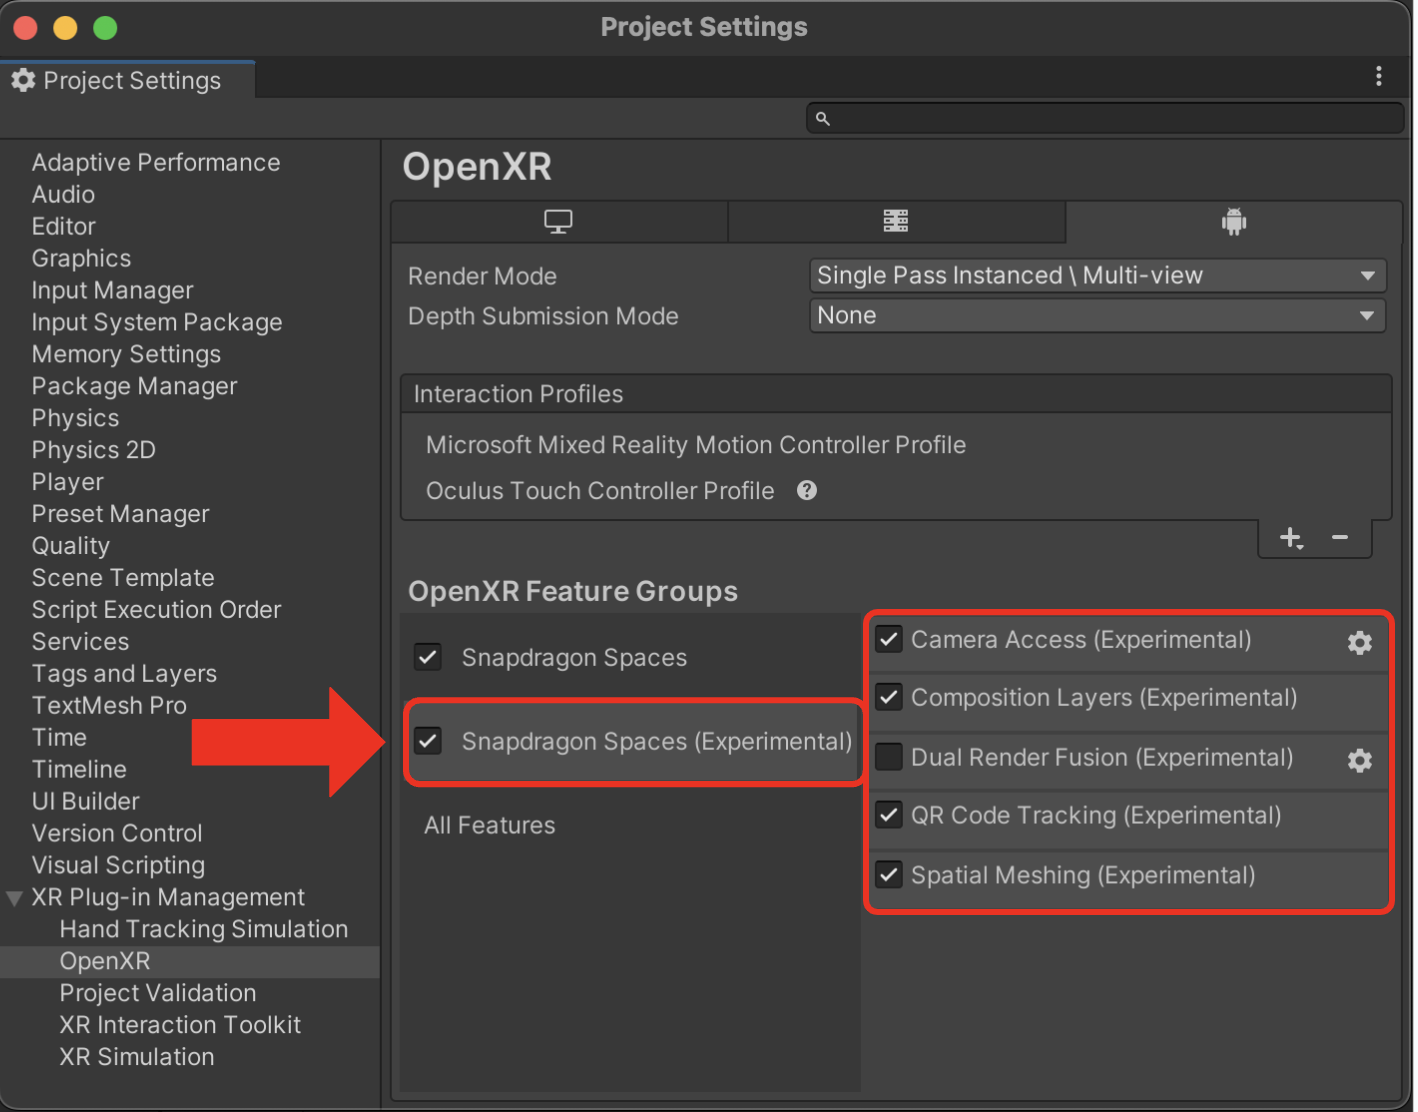Collapse the XR Plug-in Management section
The width and height of the screenshot is (1418, 1112).
coord(14,898)
